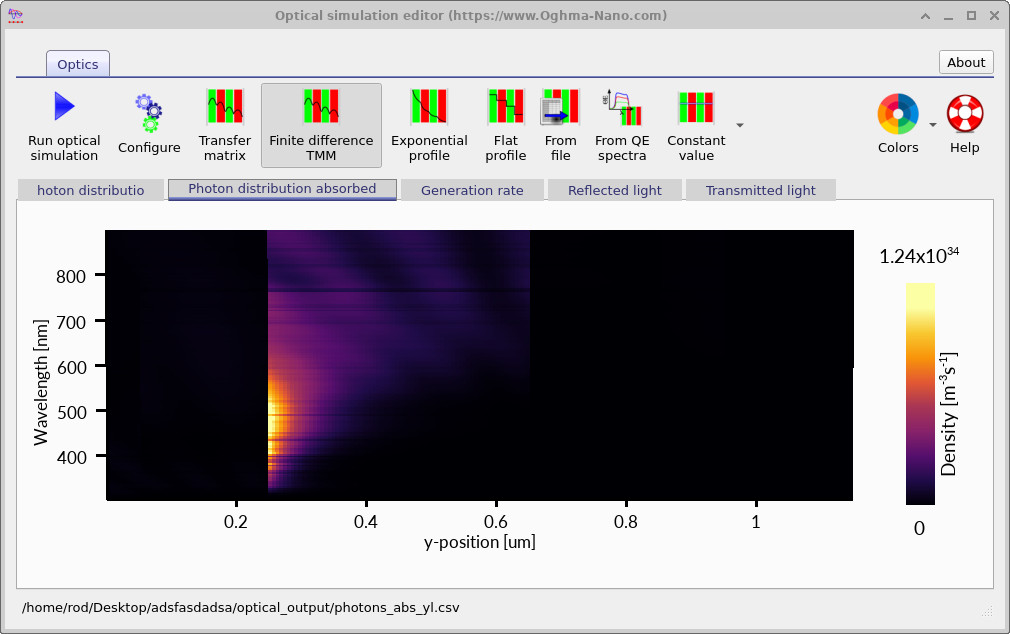Click the photons_abs_yl.csv file path
This screenshot has height=634, width=1010.
pyautogui.click(x=240, y=608)
